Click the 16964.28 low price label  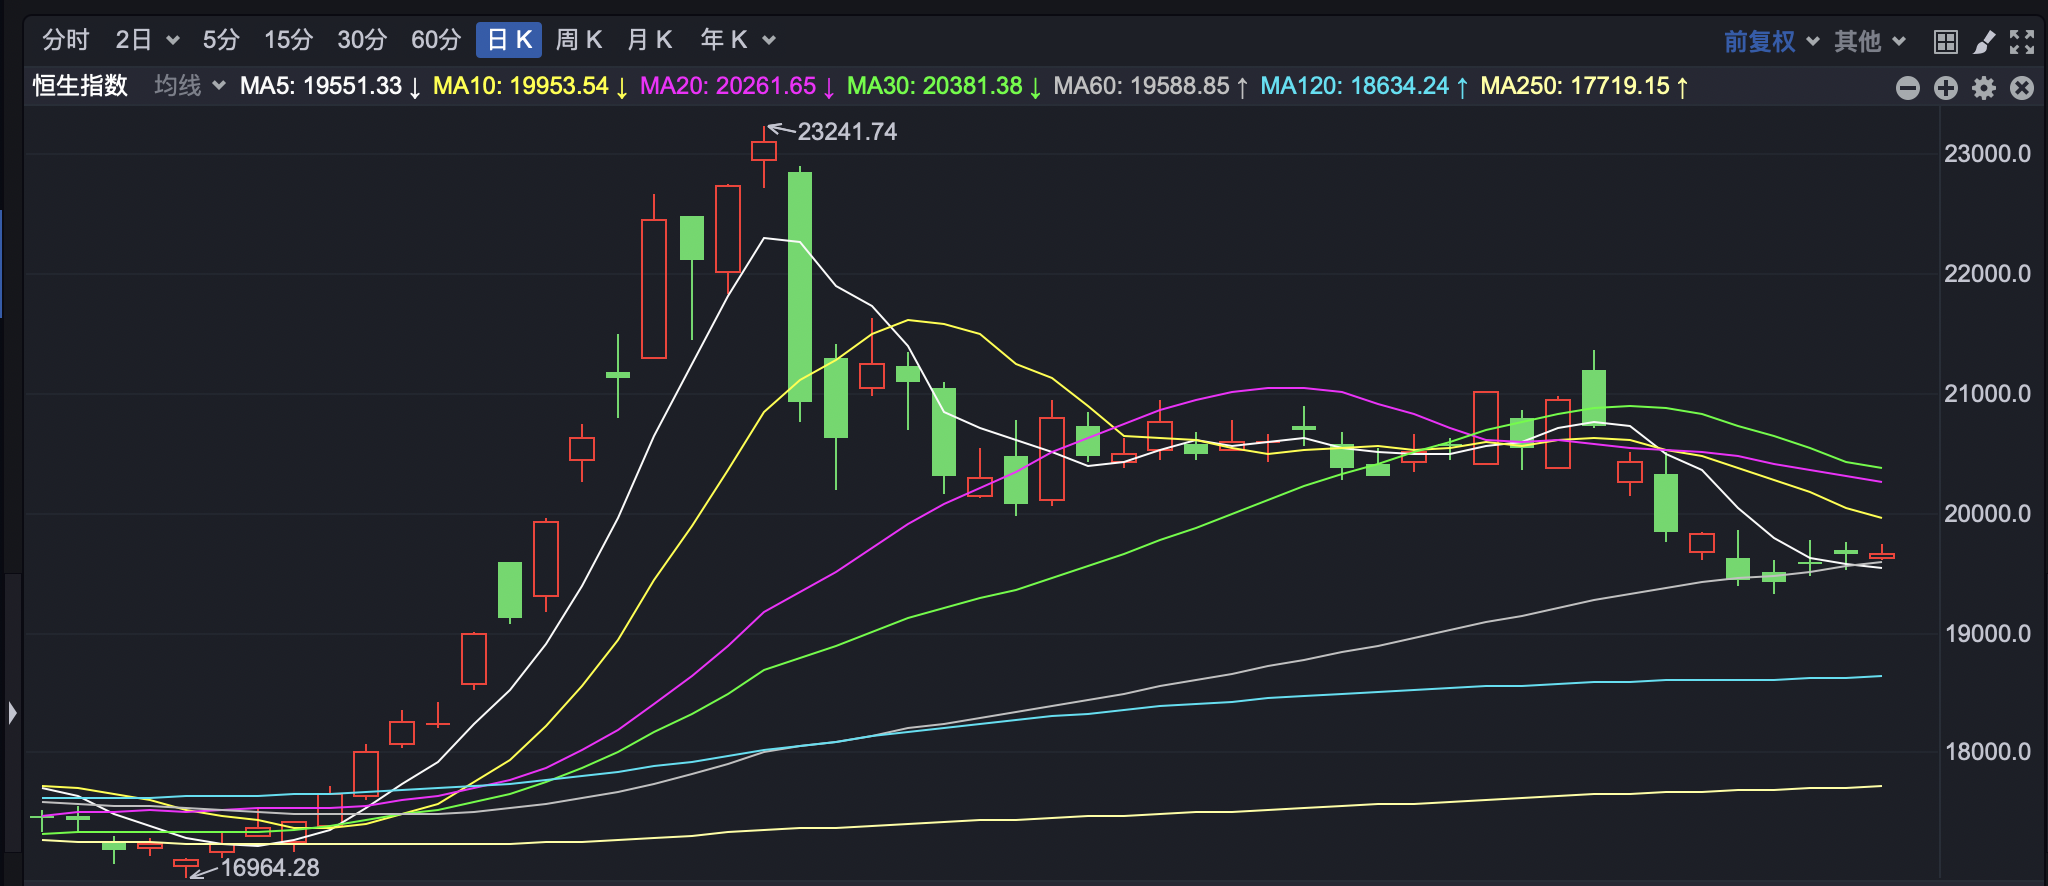click(270, 868)
